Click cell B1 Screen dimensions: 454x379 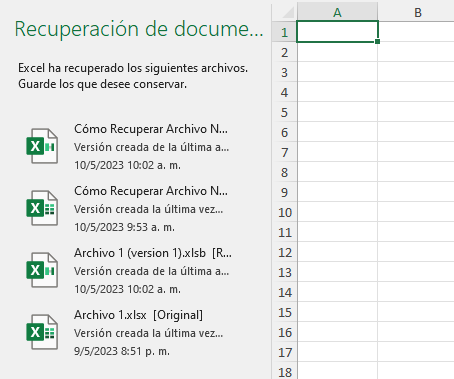pos(416,32)
